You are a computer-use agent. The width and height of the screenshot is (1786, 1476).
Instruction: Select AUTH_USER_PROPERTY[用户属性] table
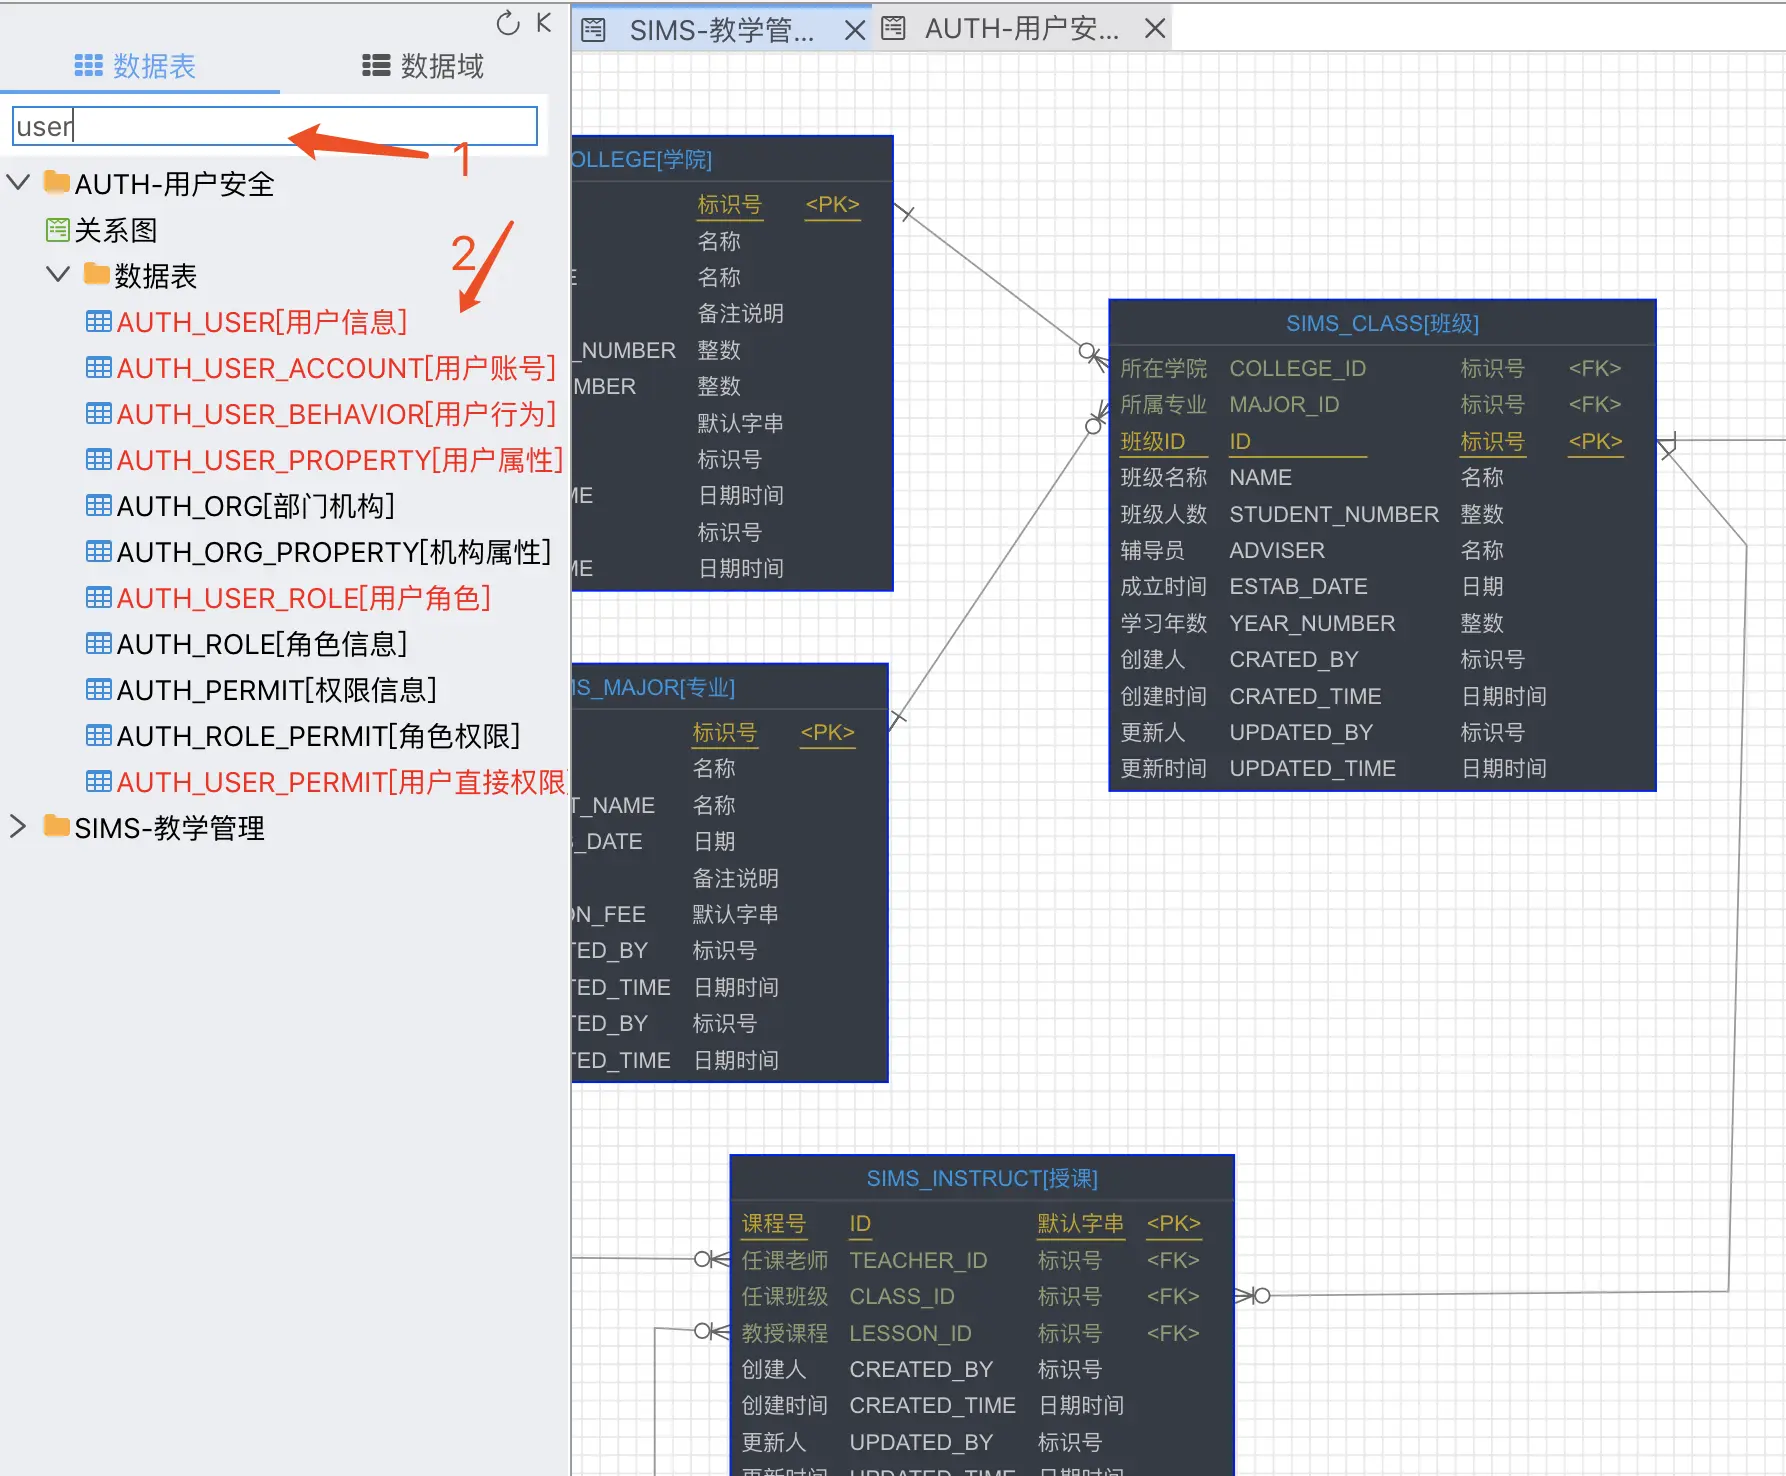340,460
